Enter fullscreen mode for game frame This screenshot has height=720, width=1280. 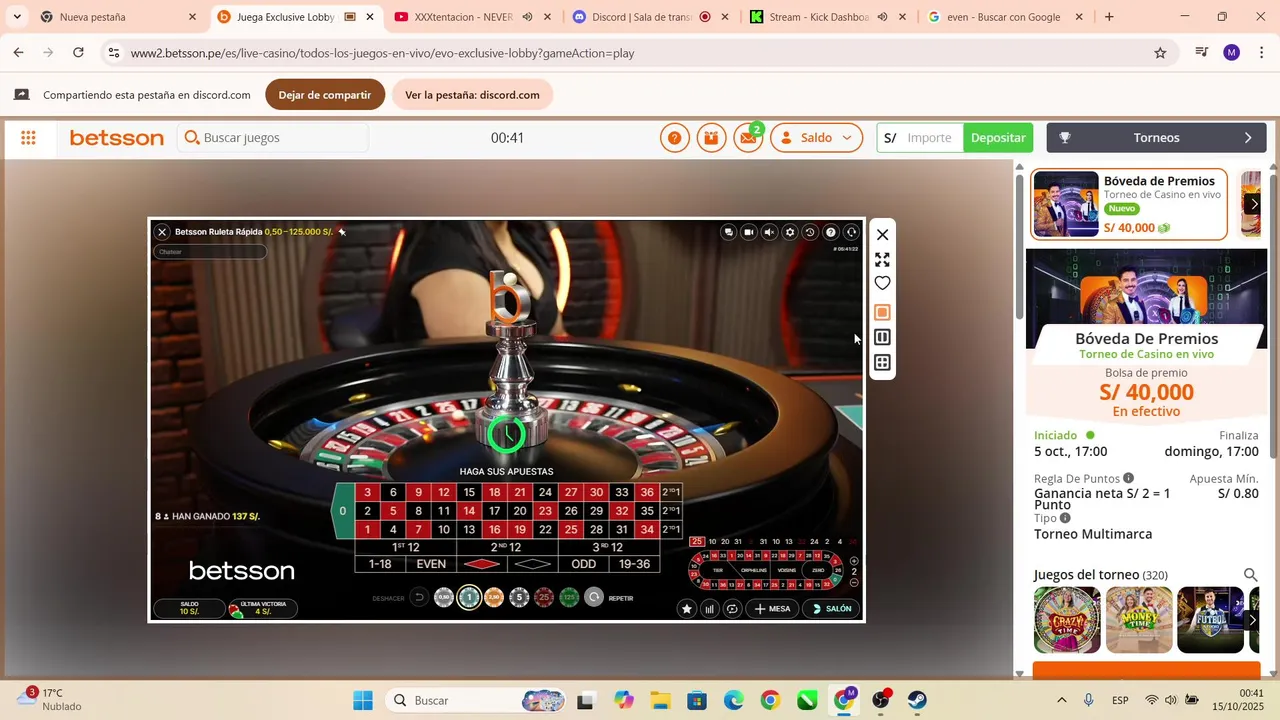pyautogui.click(x=882, y=259)
